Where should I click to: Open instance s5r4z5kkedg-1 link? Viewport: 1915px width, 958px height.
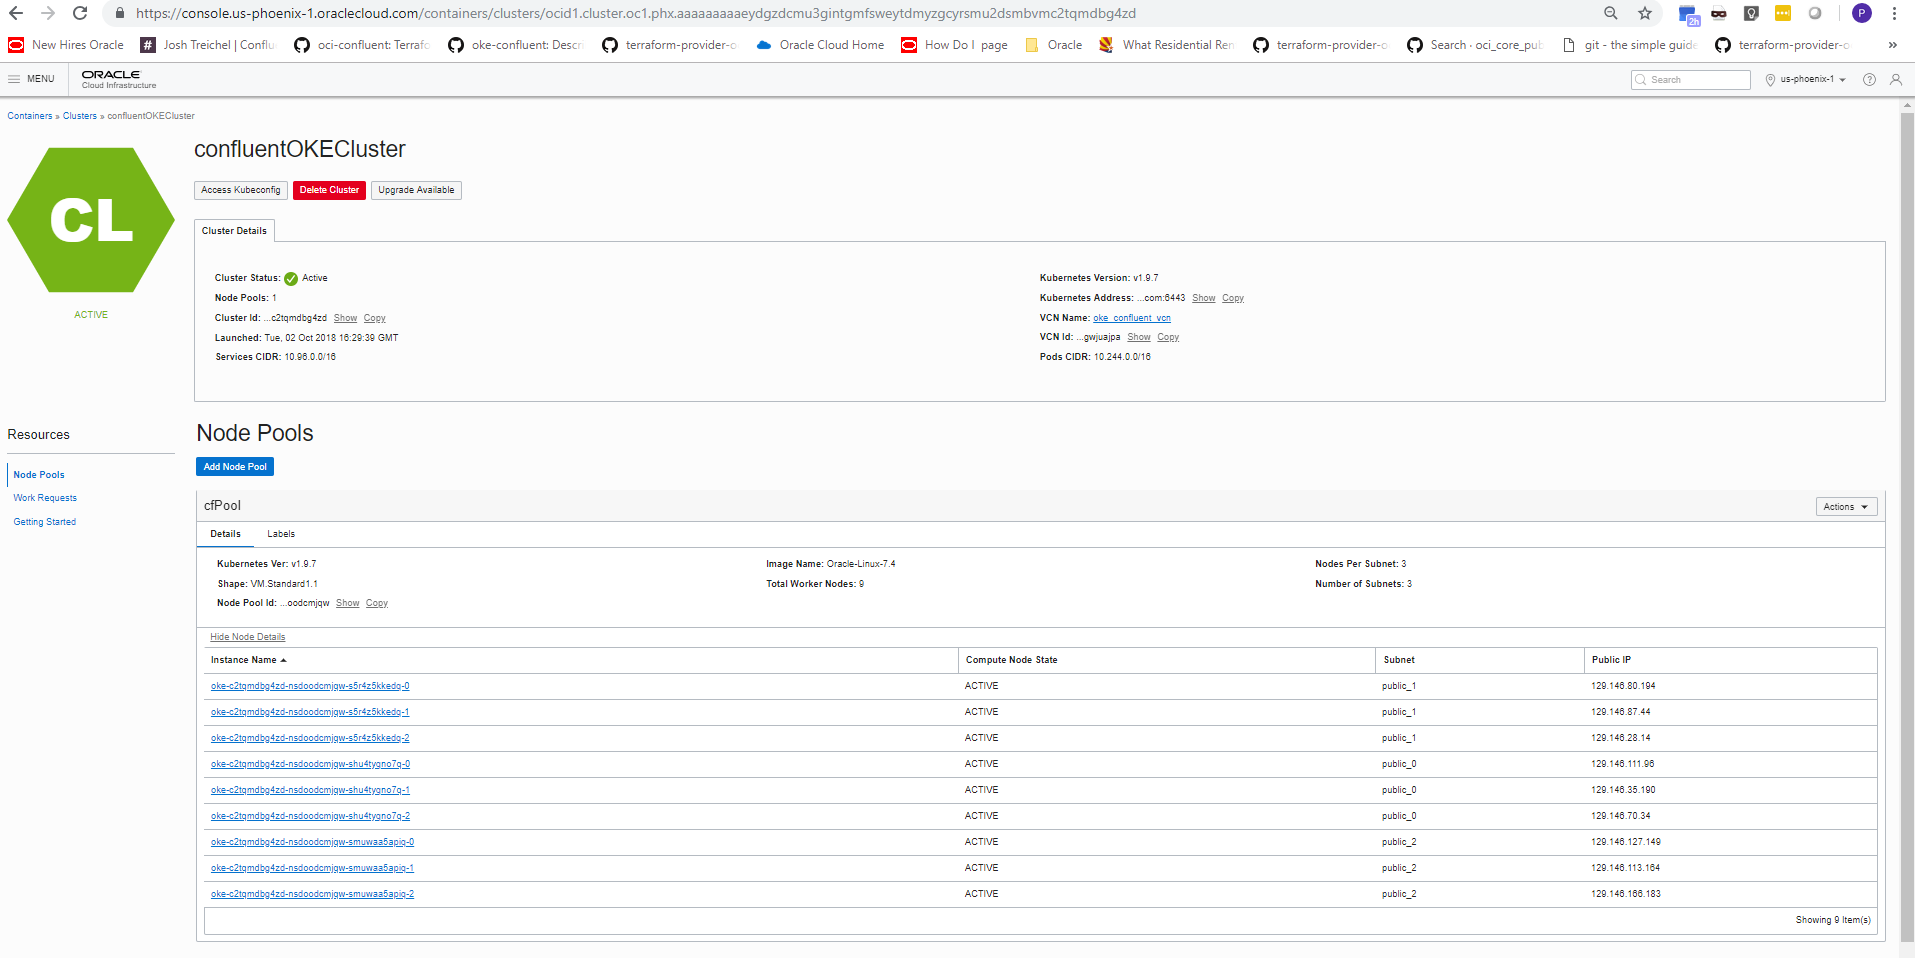point(310,712)
